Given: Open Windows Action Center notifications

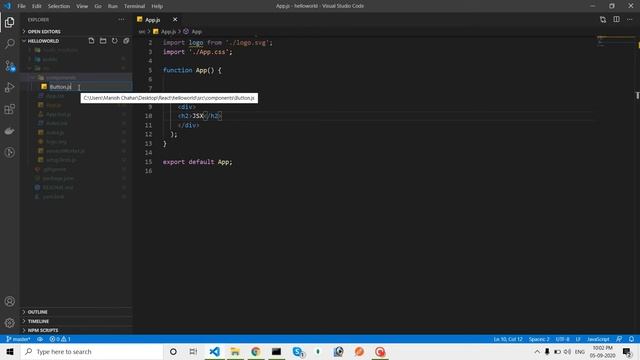Looking at the screenshot, I should tap(627, 351).
